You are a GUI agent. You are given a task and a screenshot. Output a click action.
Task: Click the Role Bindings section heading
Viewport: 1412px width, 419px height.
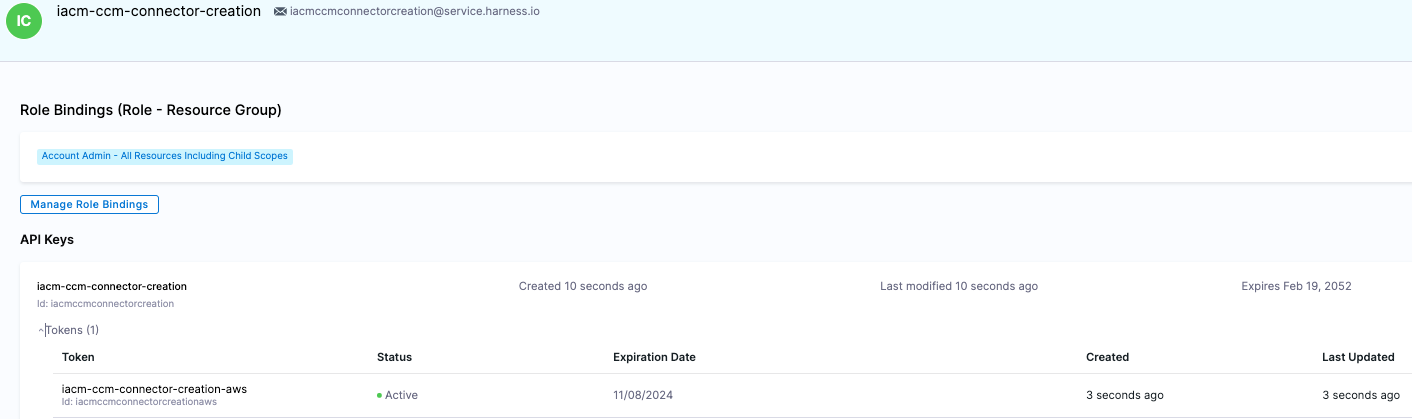point(150,110)
